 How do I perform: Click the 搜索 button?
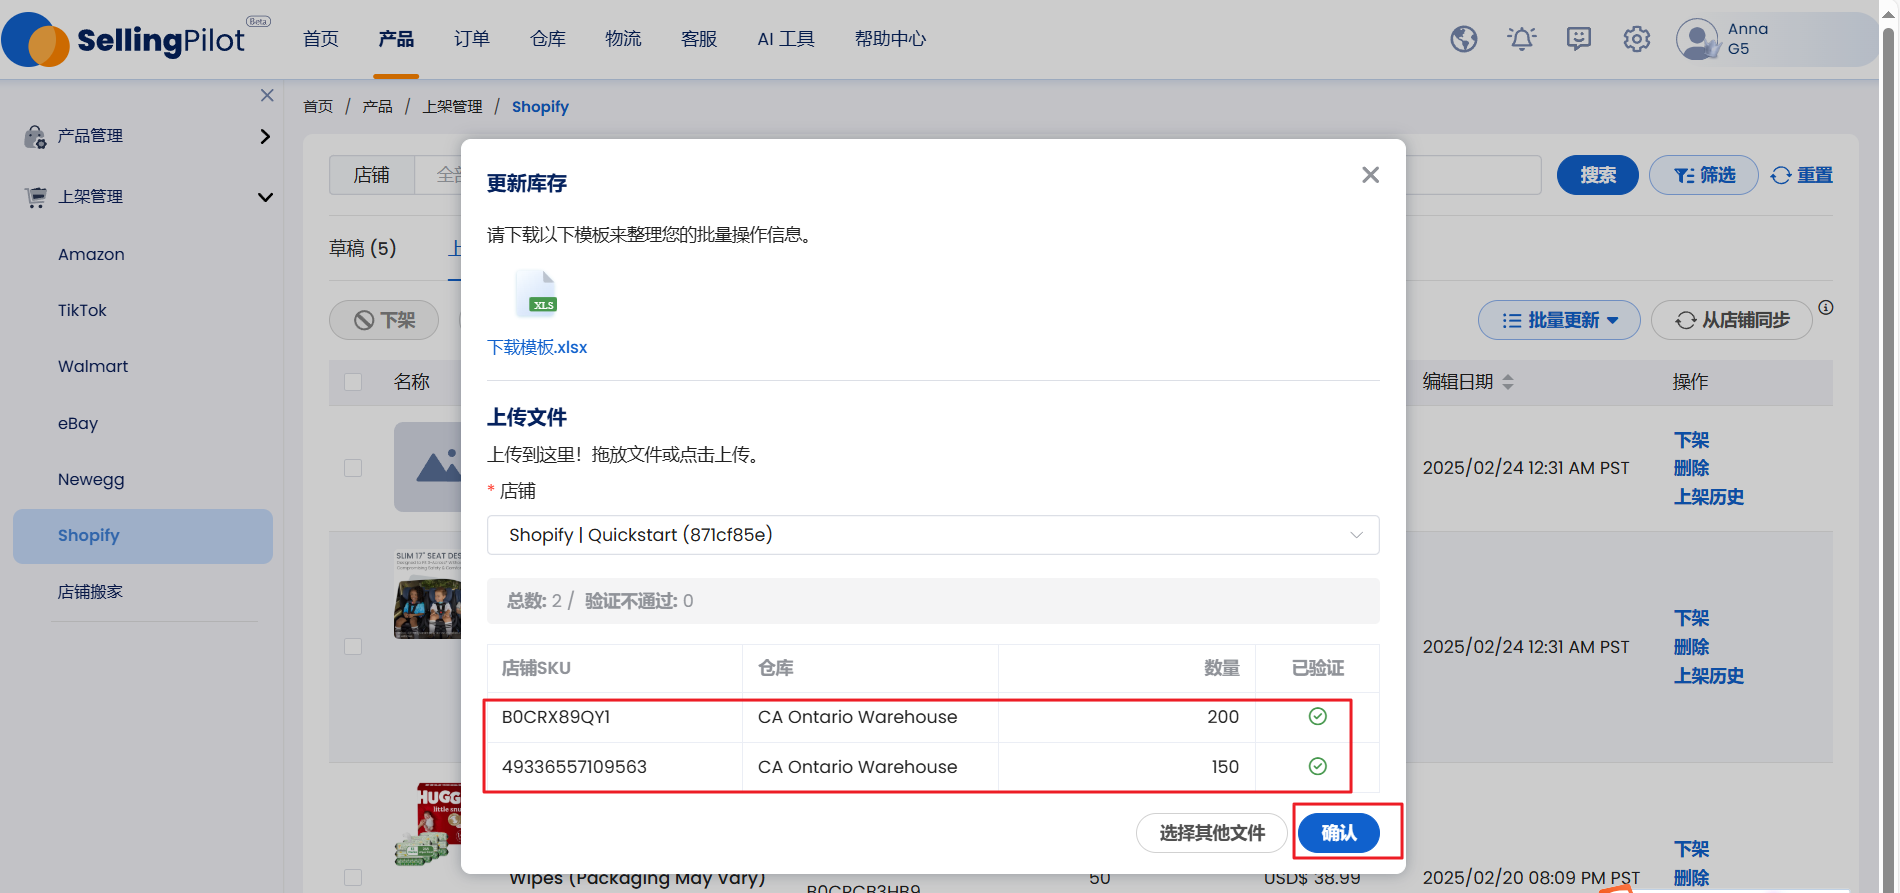[1598, 175]
